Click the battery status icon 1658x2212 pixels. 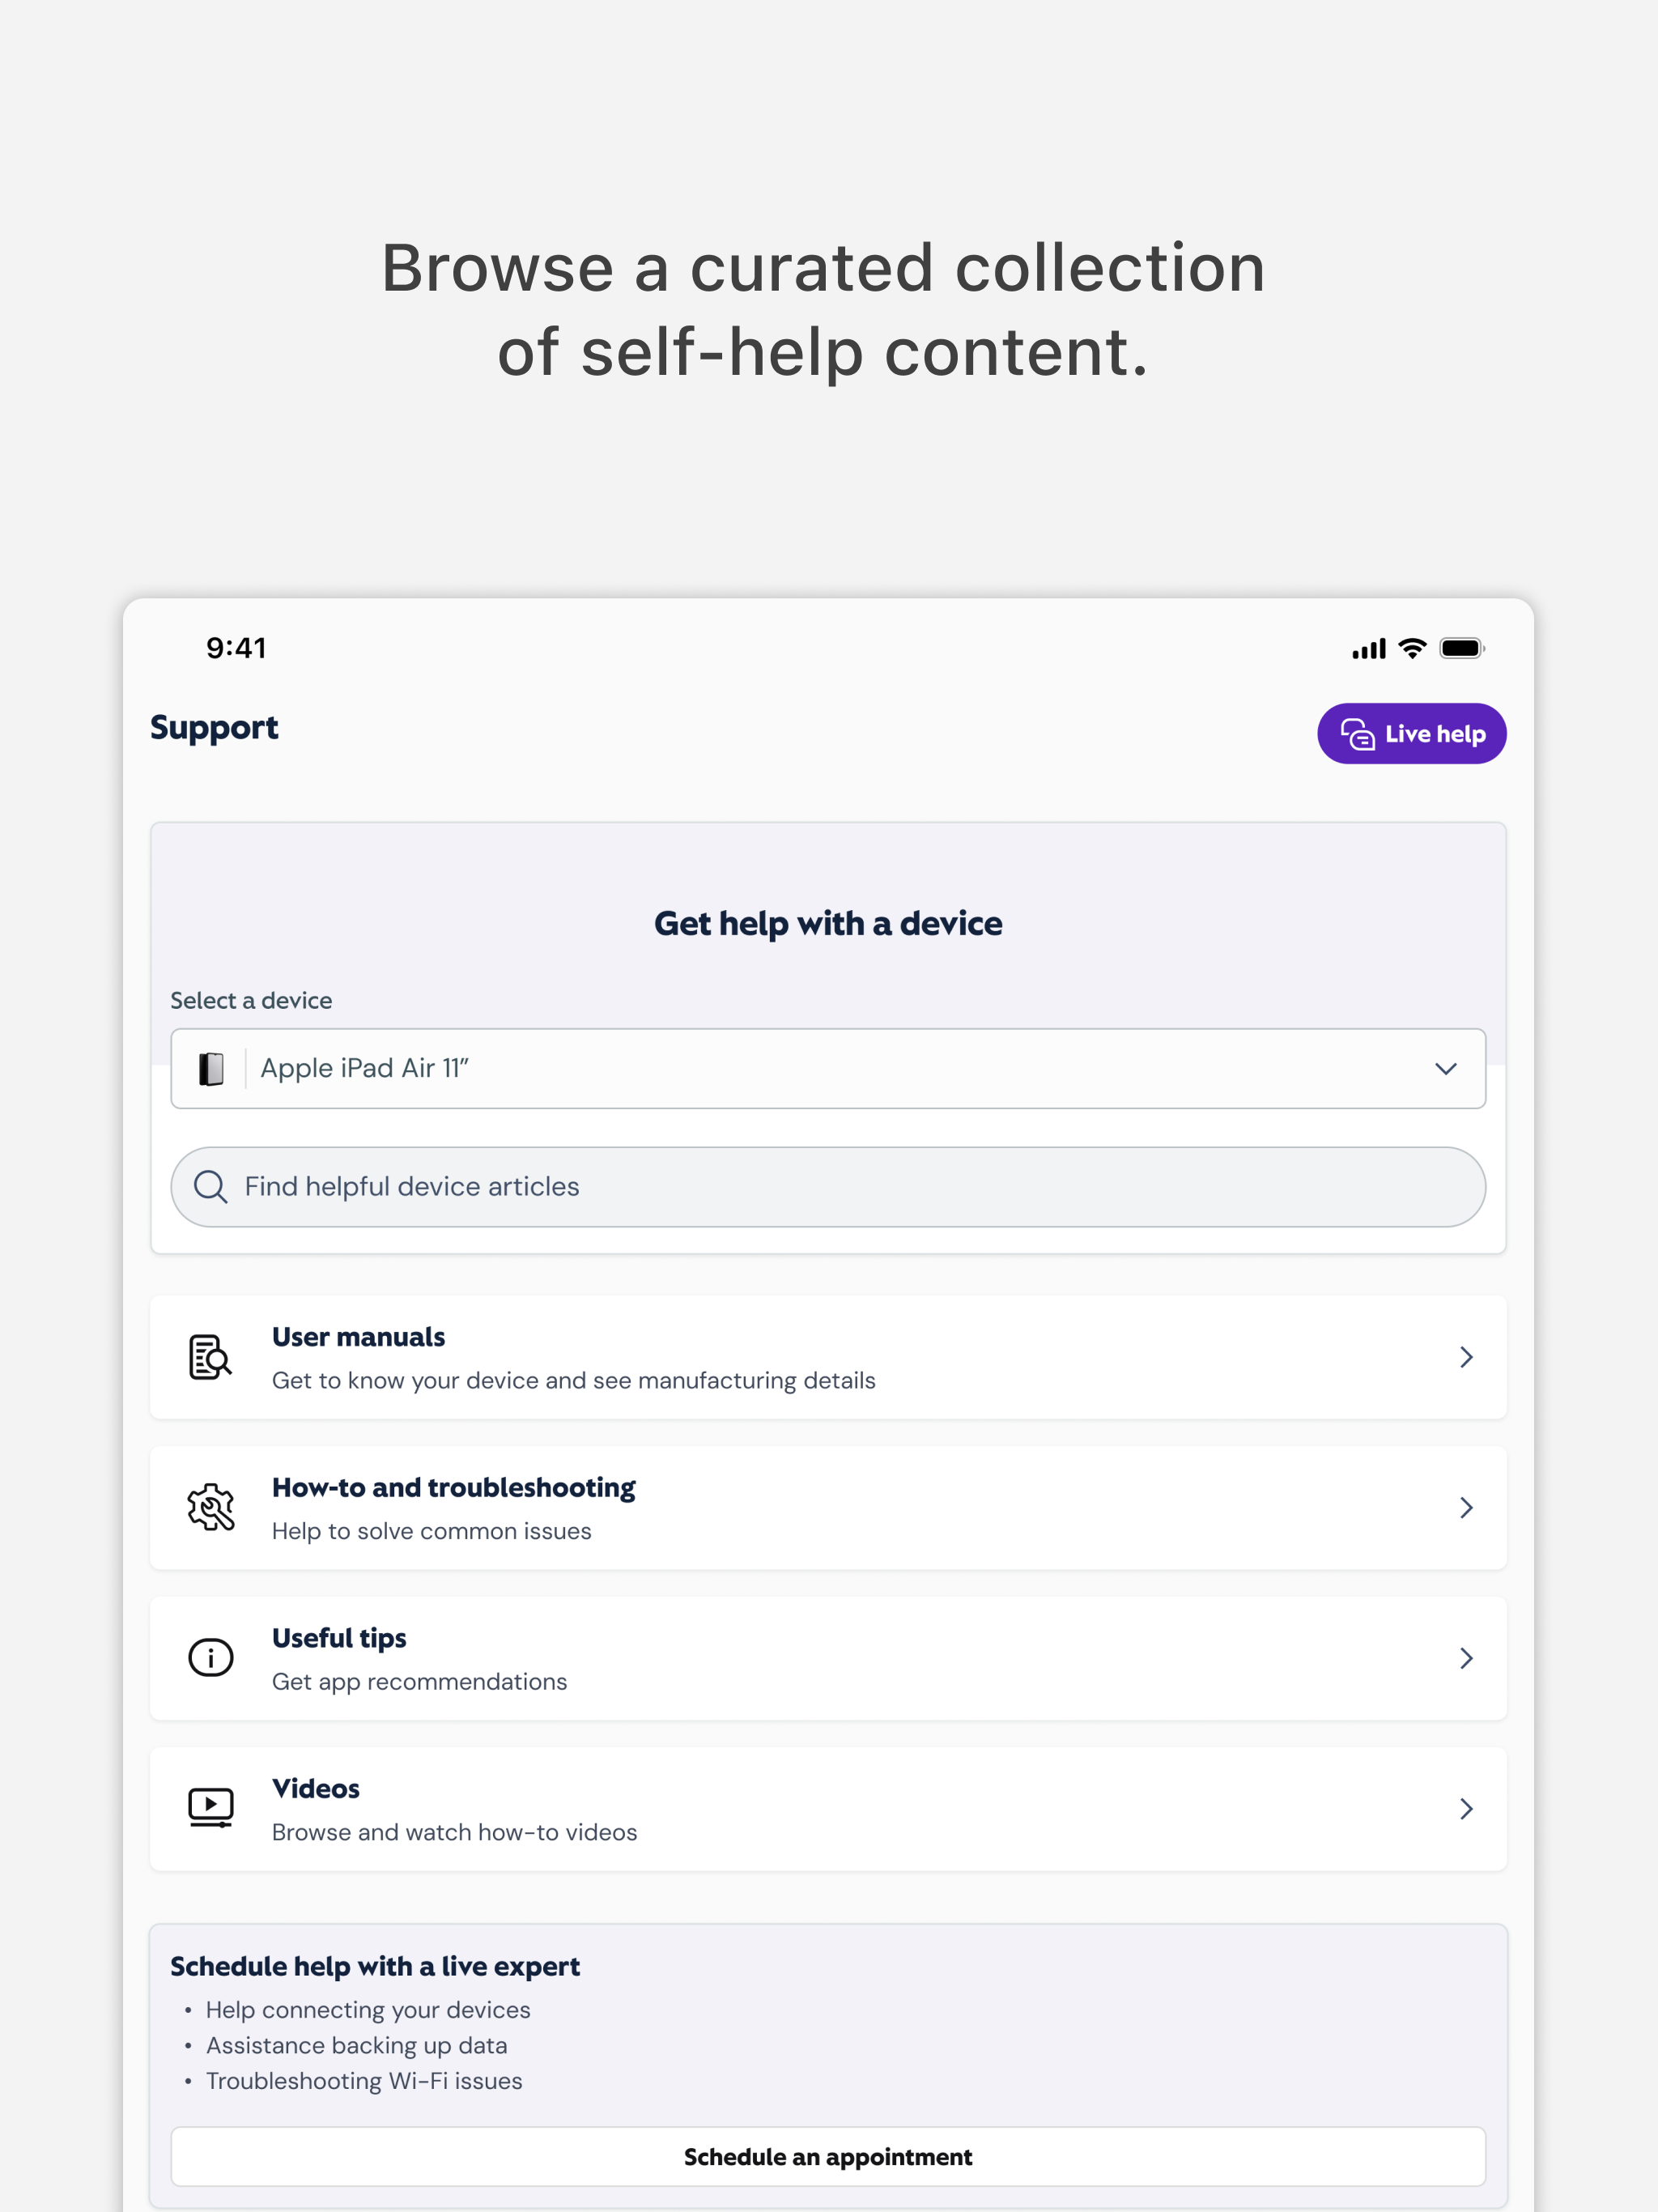tap(1462, 648)
